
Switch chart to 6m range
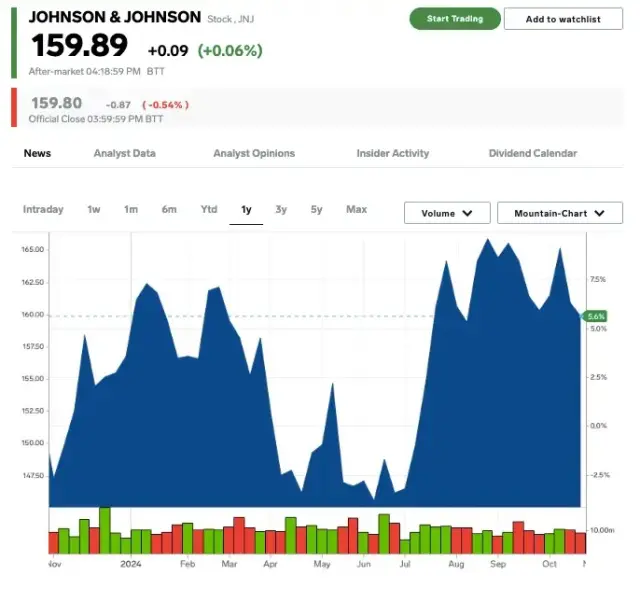pos(169,209)
